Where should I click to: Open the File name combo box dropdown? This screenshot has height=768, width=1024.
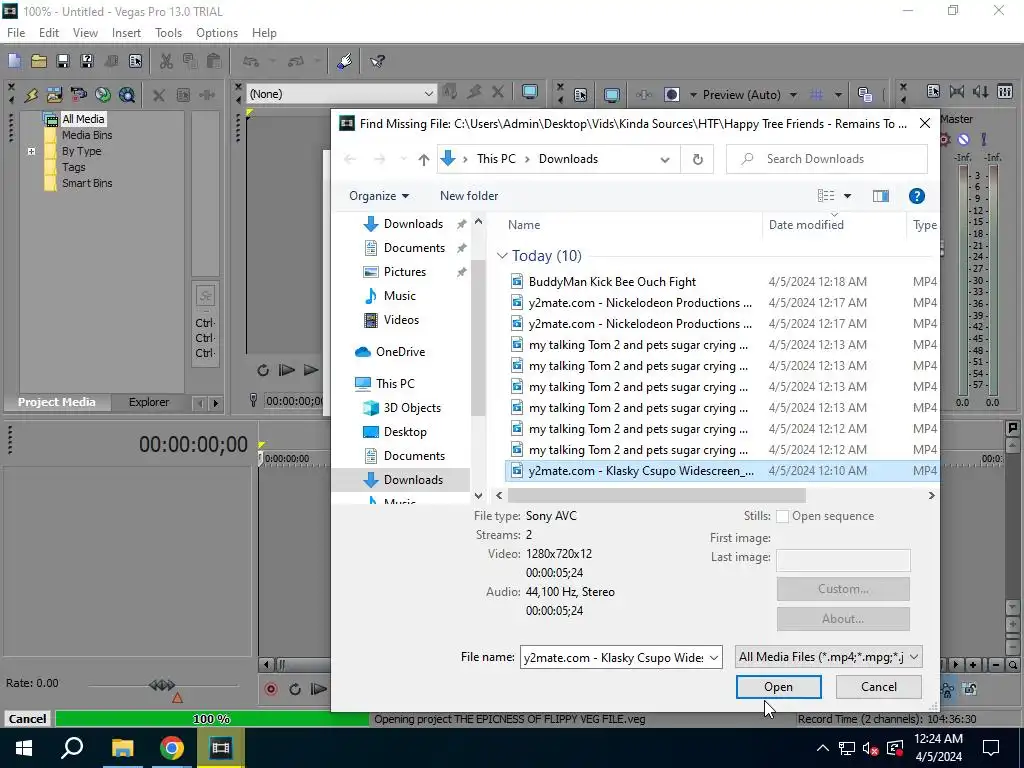[x=714, y=657]
